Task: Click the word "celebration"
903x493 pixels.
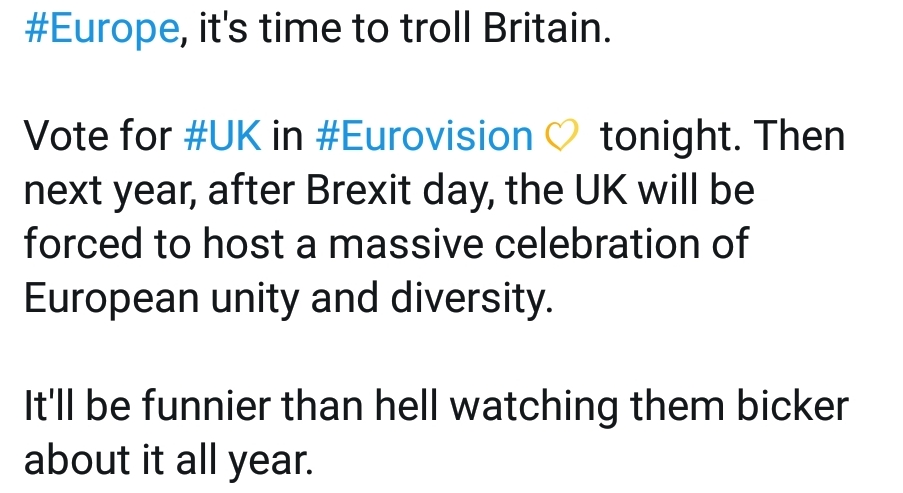Action: pyautogui.click(x=597, y=244)
